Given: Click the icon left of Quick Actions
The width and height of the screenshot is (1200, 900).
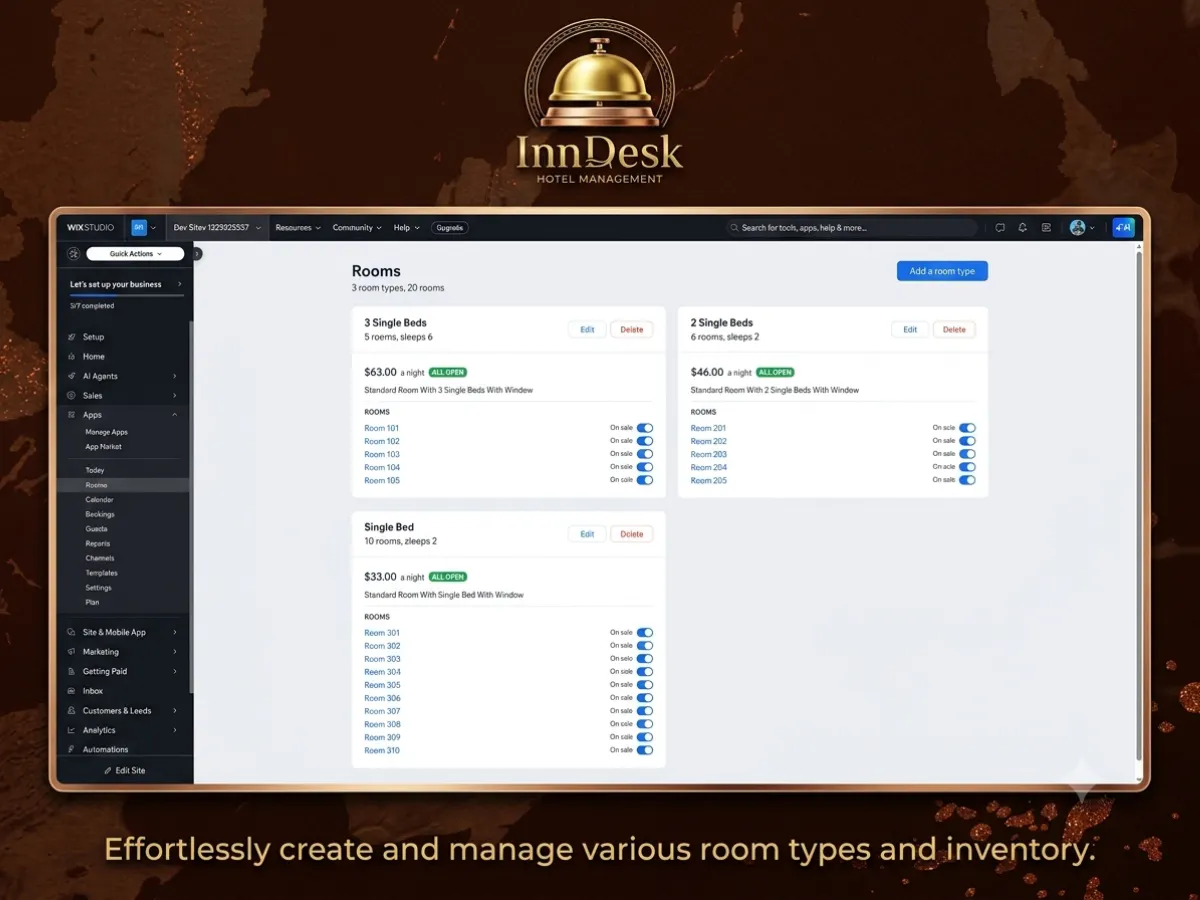Looking at the screenshot, I should 73,254.
